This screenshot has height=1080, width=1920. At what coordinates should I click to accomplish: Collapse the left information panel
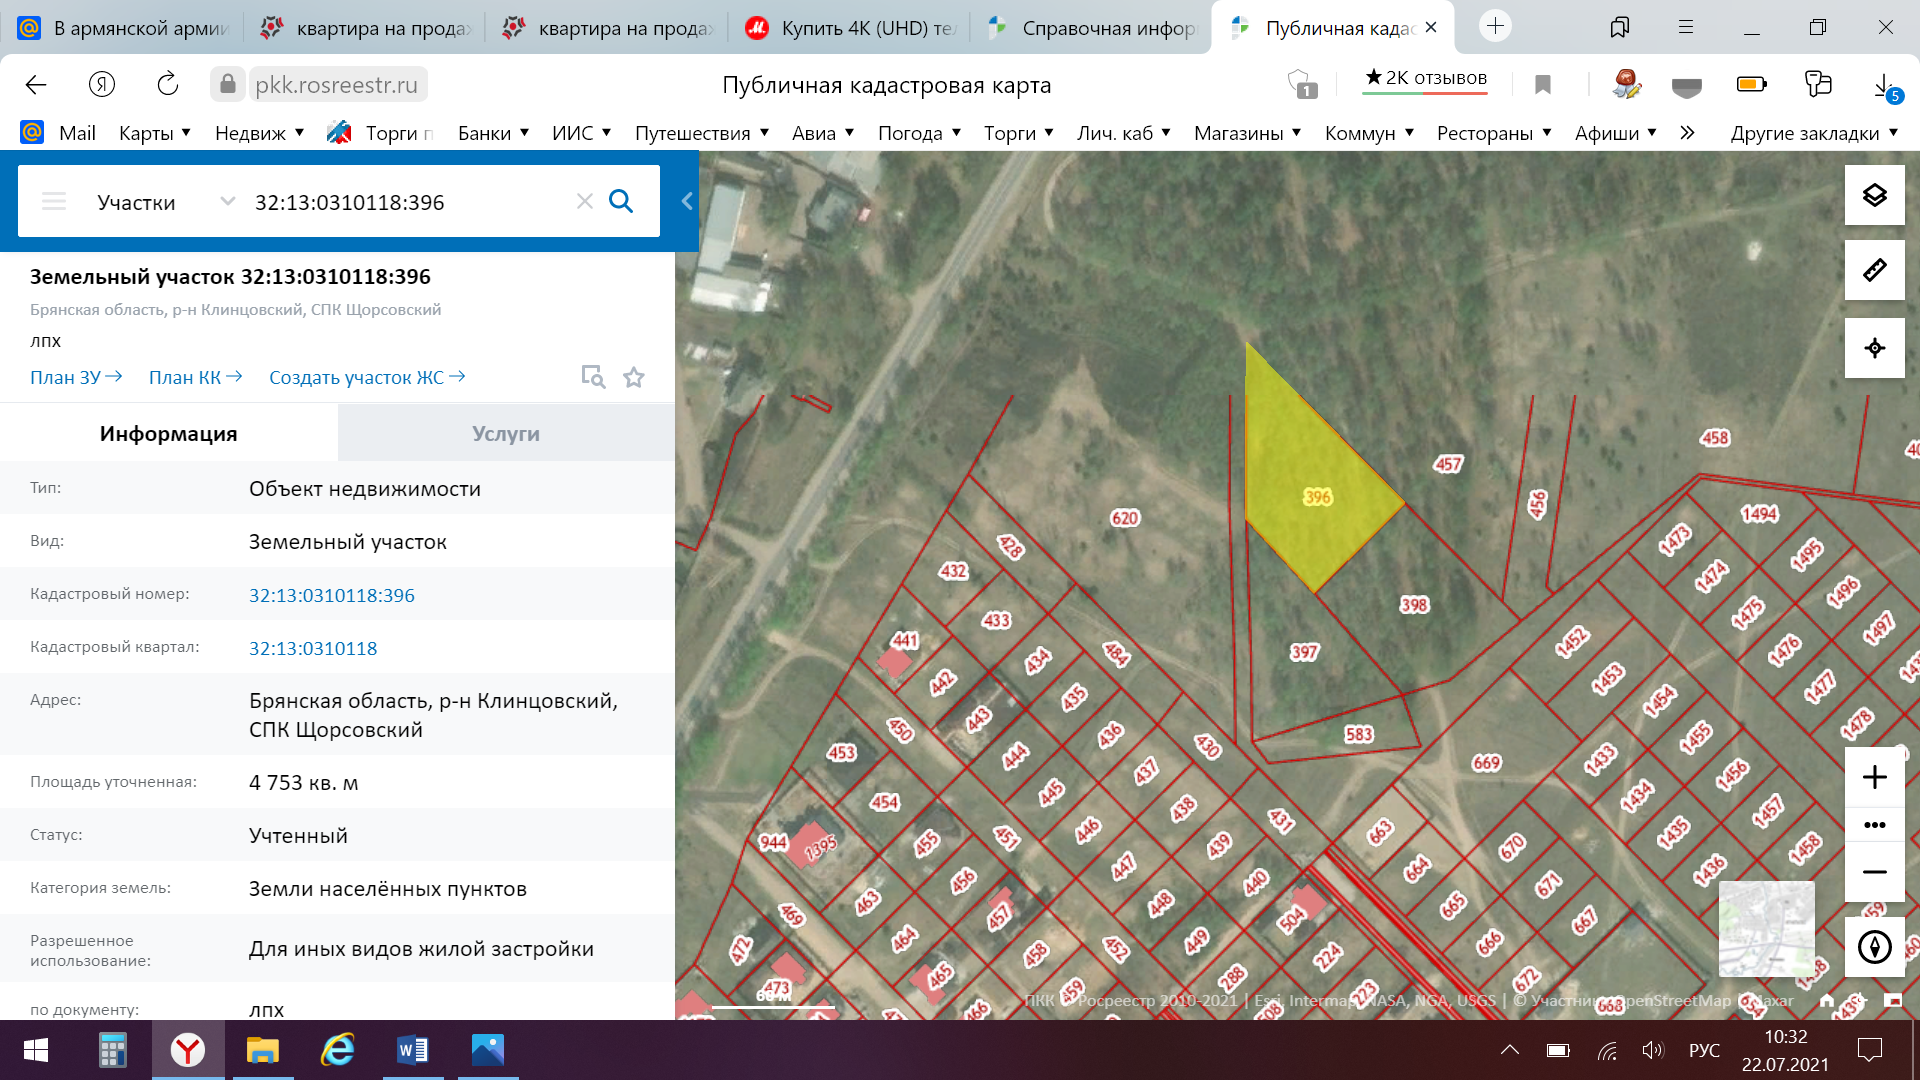pyautogui.click(x=687, y=201)
